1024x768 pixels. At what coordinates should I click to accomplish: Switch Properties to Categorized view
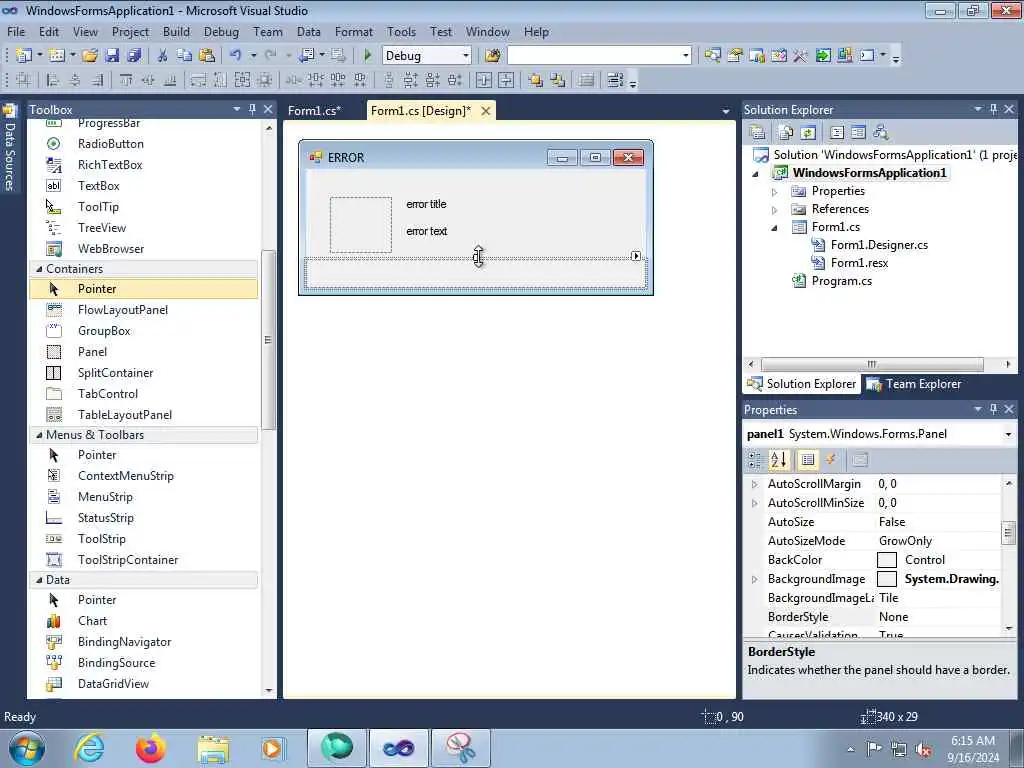click(755, 460)
